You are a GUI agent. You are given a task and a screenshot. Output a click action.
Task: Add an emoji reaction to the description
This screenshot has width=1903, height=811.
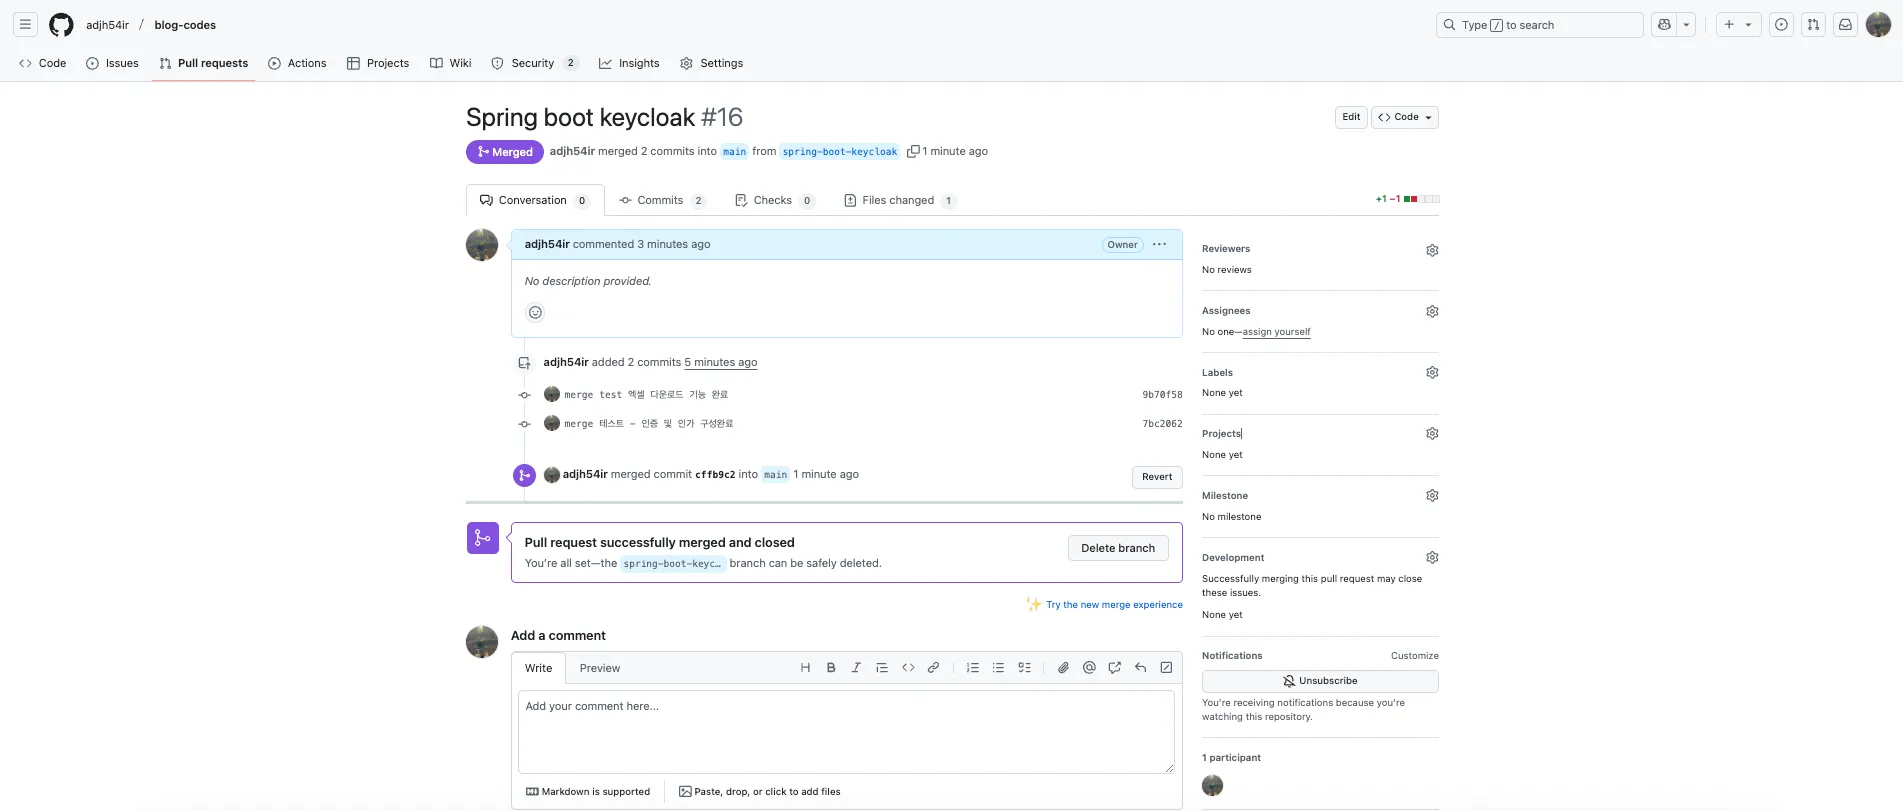click(535, 312)
